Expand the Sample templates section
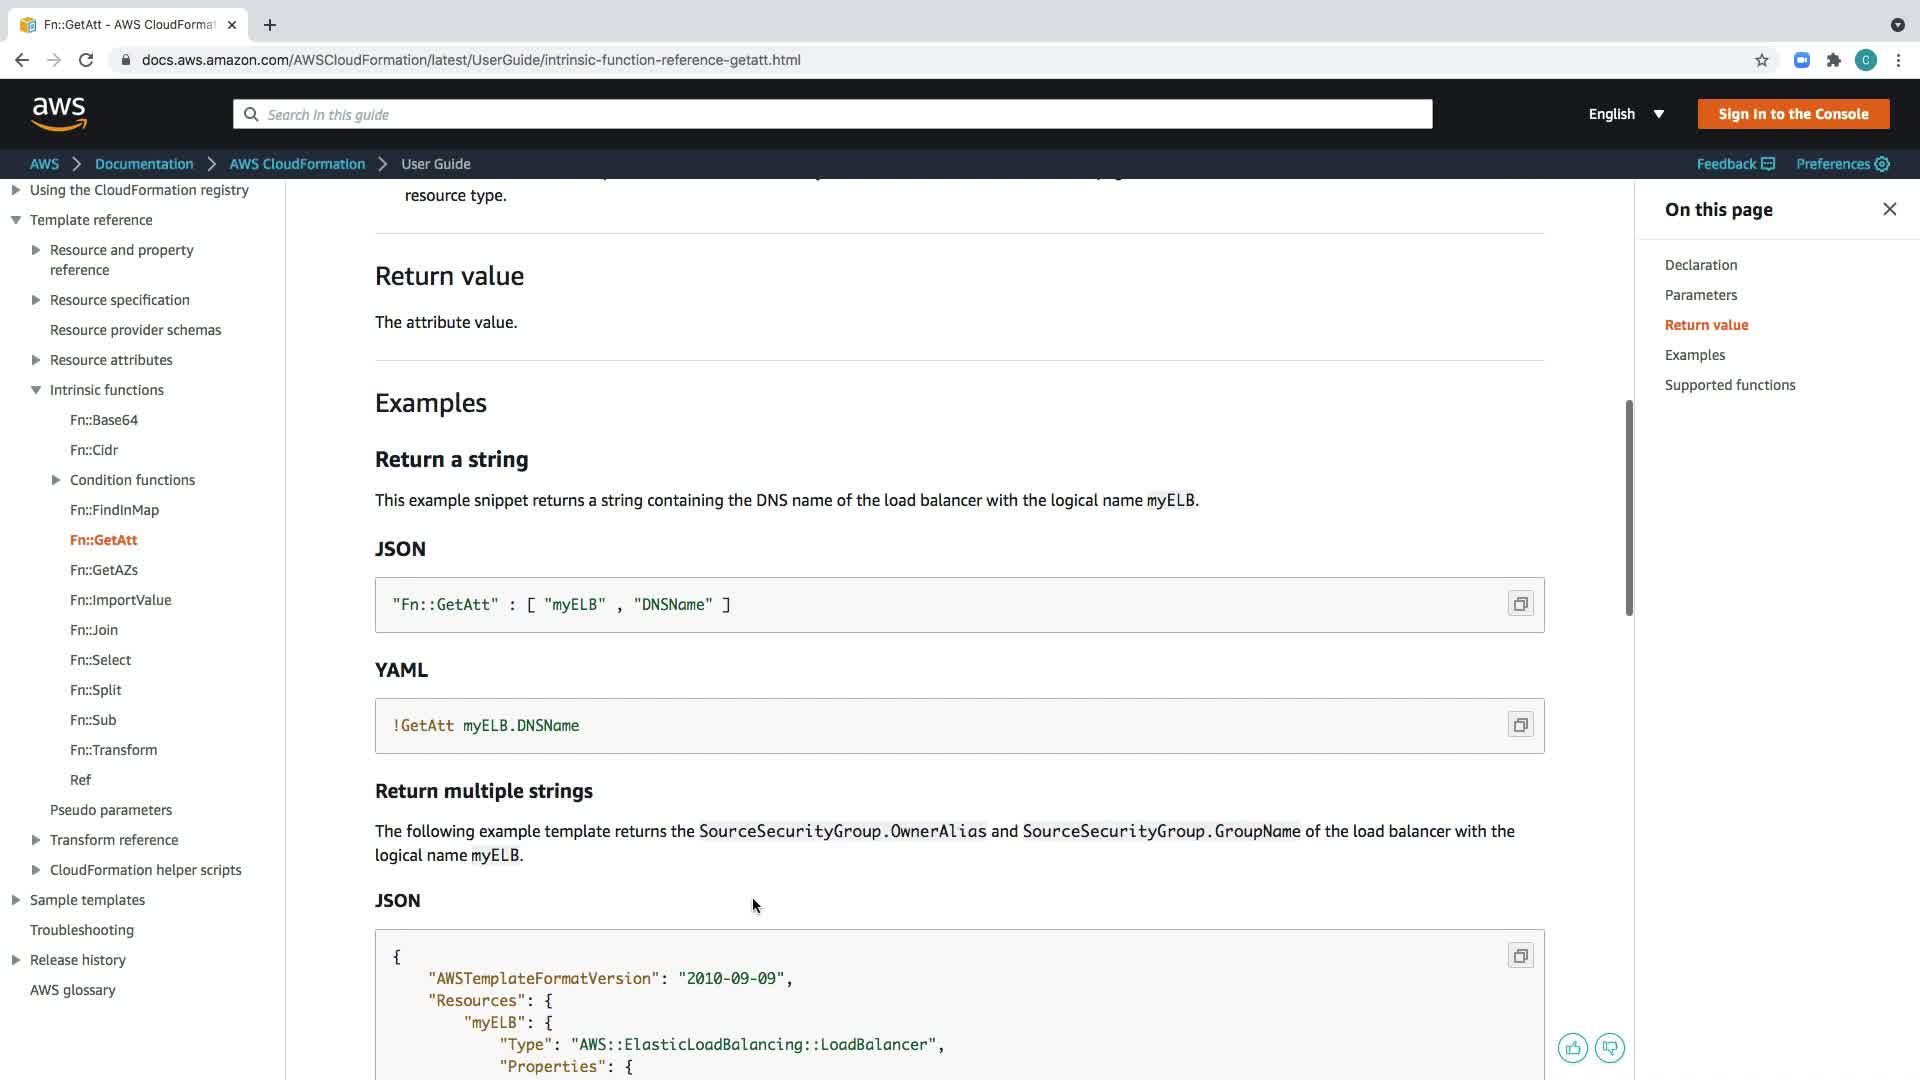 [16, 900]
